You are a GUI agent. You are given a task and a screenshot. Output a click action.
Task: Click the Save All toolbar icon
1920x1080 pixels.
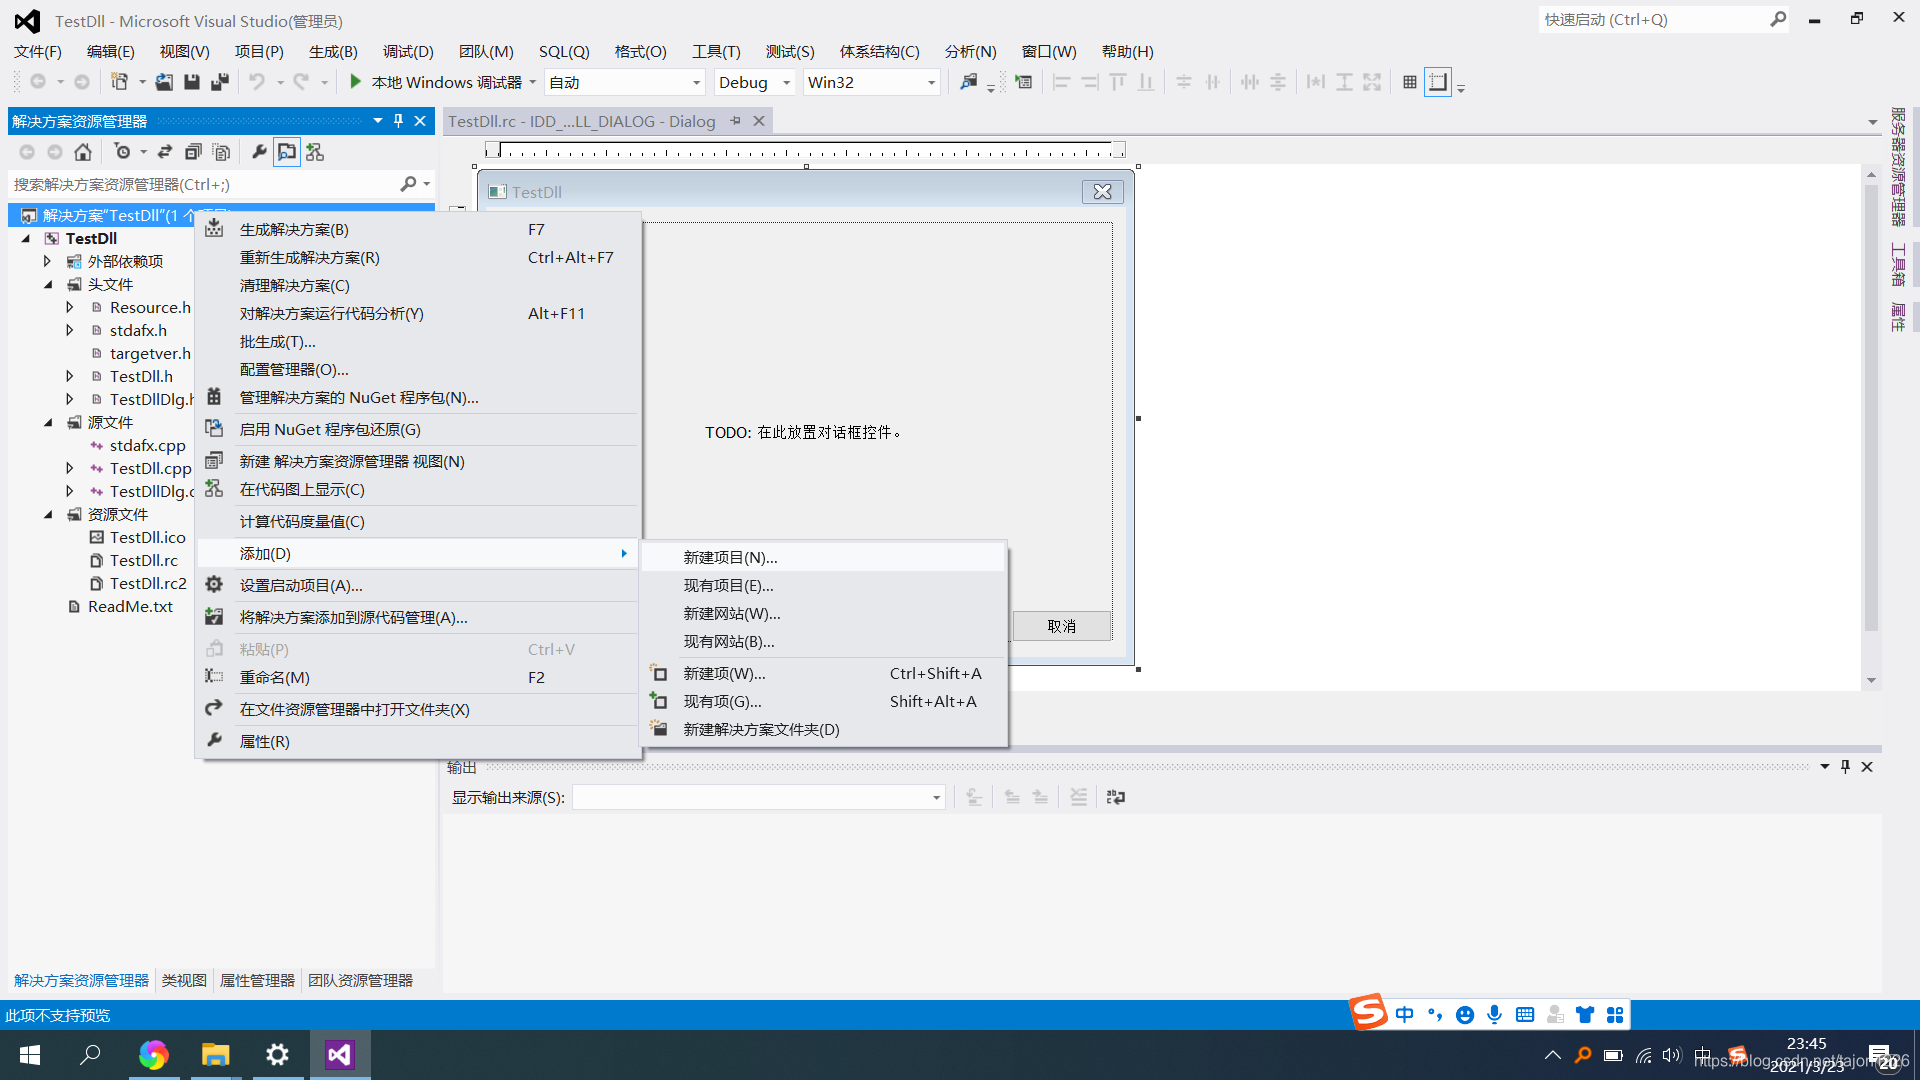point(220,82)
